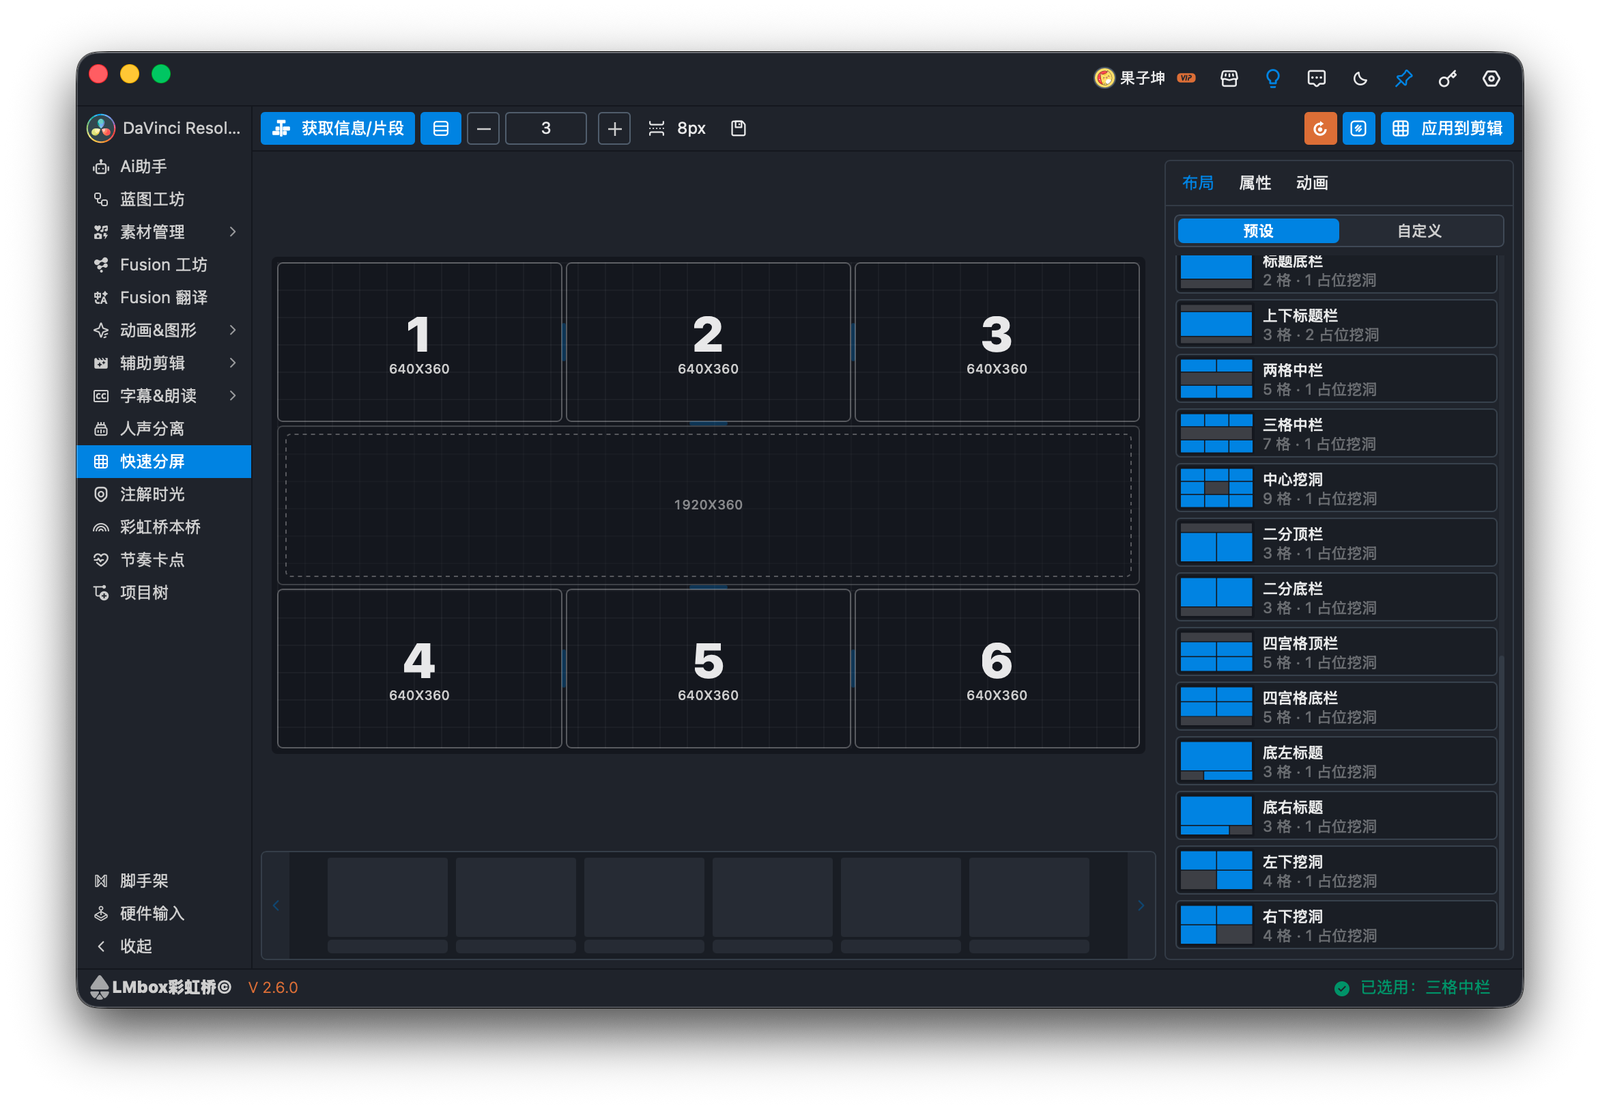The image size is (1600, 1109).
Task: Toggle dark mode moon icon
Action: (1360, 78)
